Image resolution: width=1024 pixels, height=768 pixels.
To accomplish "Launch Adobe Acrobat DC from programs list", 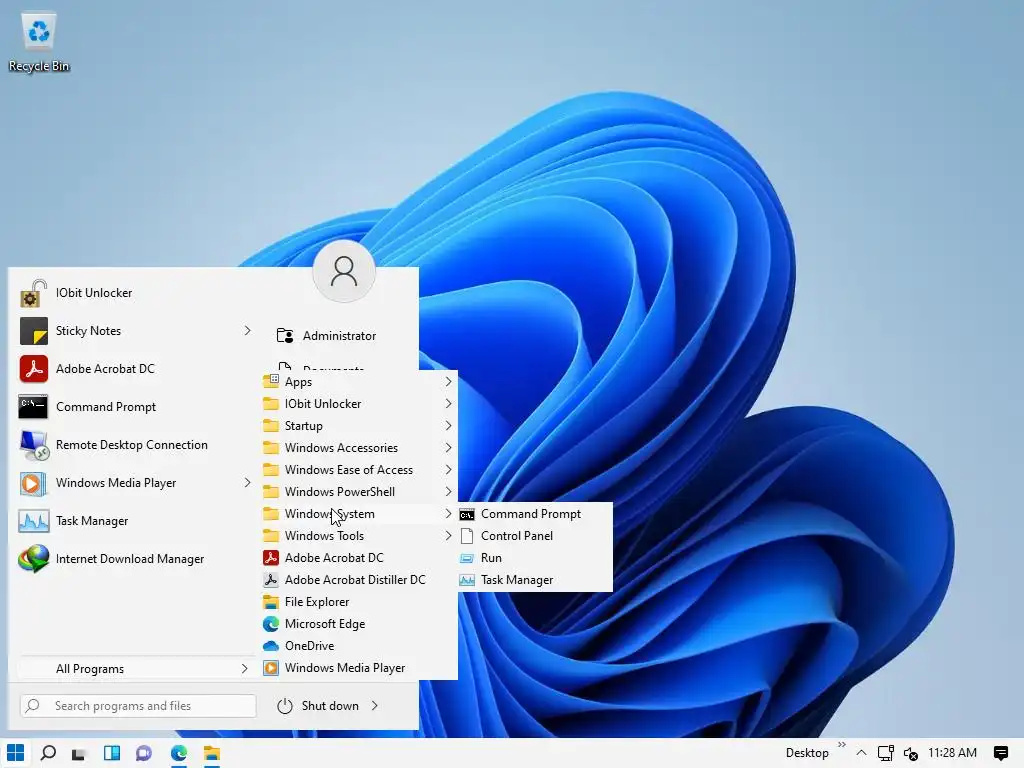I will 358,558.
